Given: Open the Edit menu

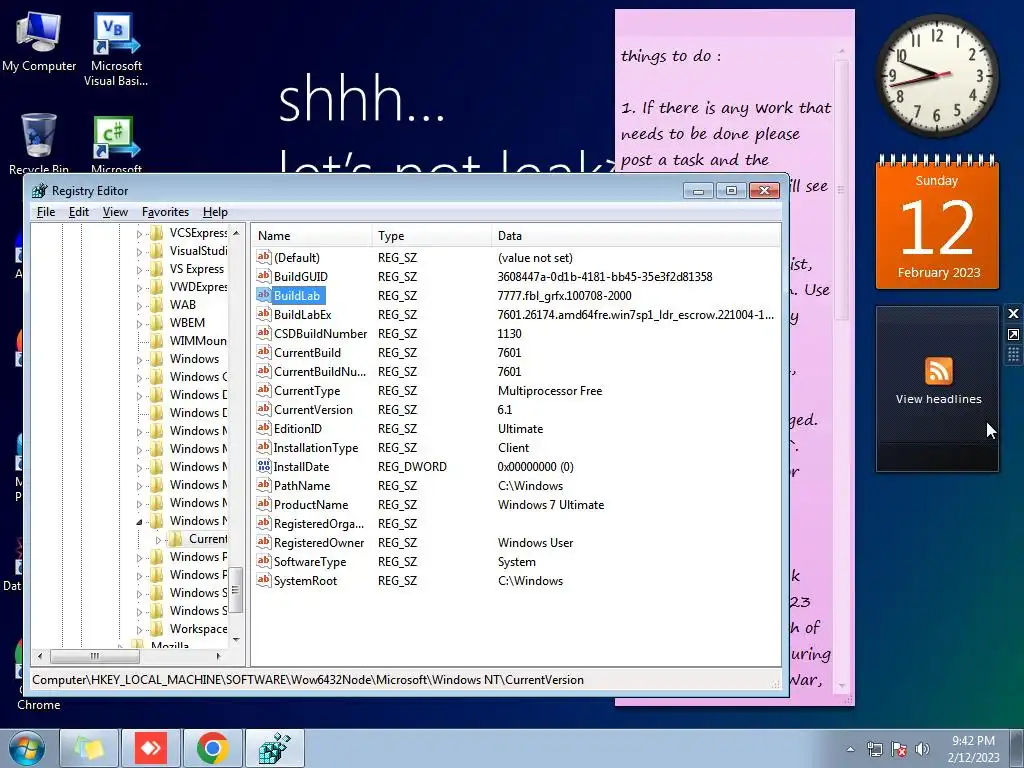Looking at the screenshot, I should tap(78, 212).
